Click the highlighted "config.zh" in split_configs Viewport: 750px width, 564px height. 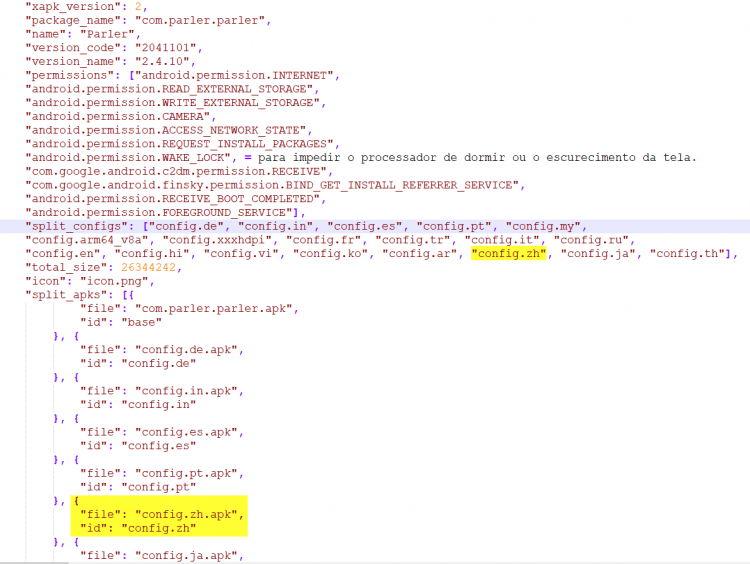coord(508,254)
